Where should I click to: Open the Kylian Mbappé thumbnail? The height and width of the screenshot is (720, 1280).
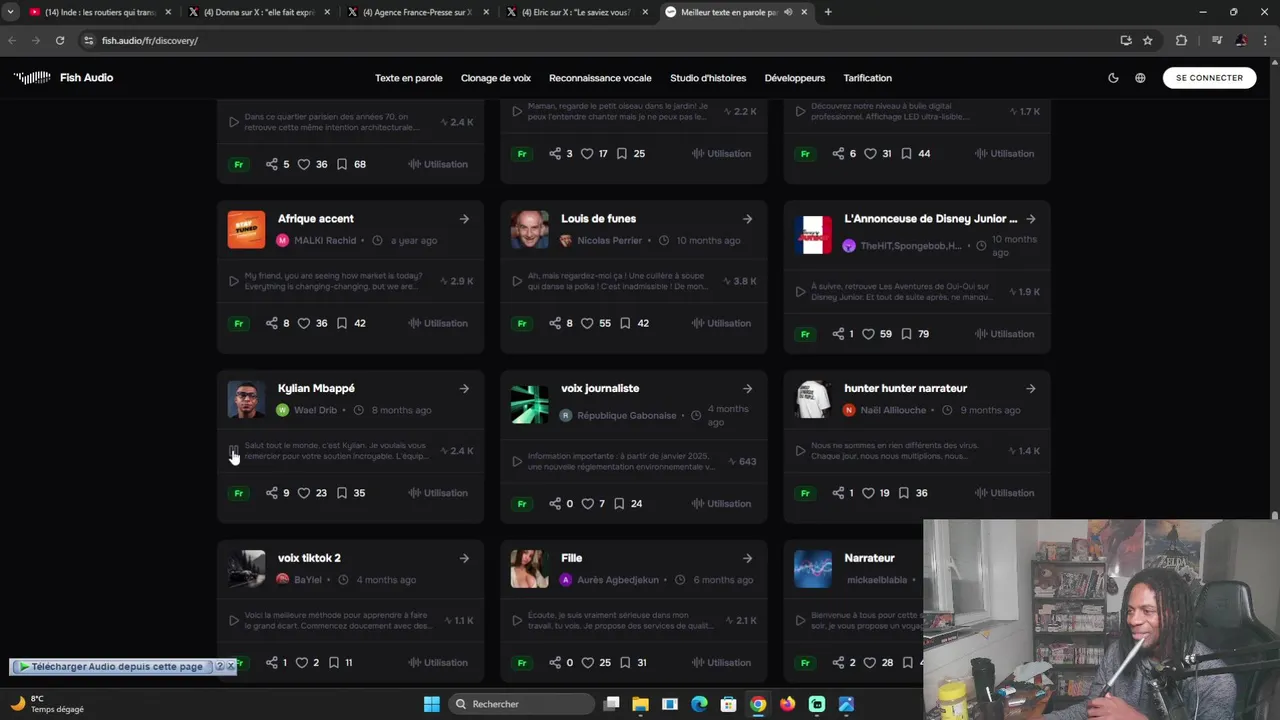[x=246, y=399]
